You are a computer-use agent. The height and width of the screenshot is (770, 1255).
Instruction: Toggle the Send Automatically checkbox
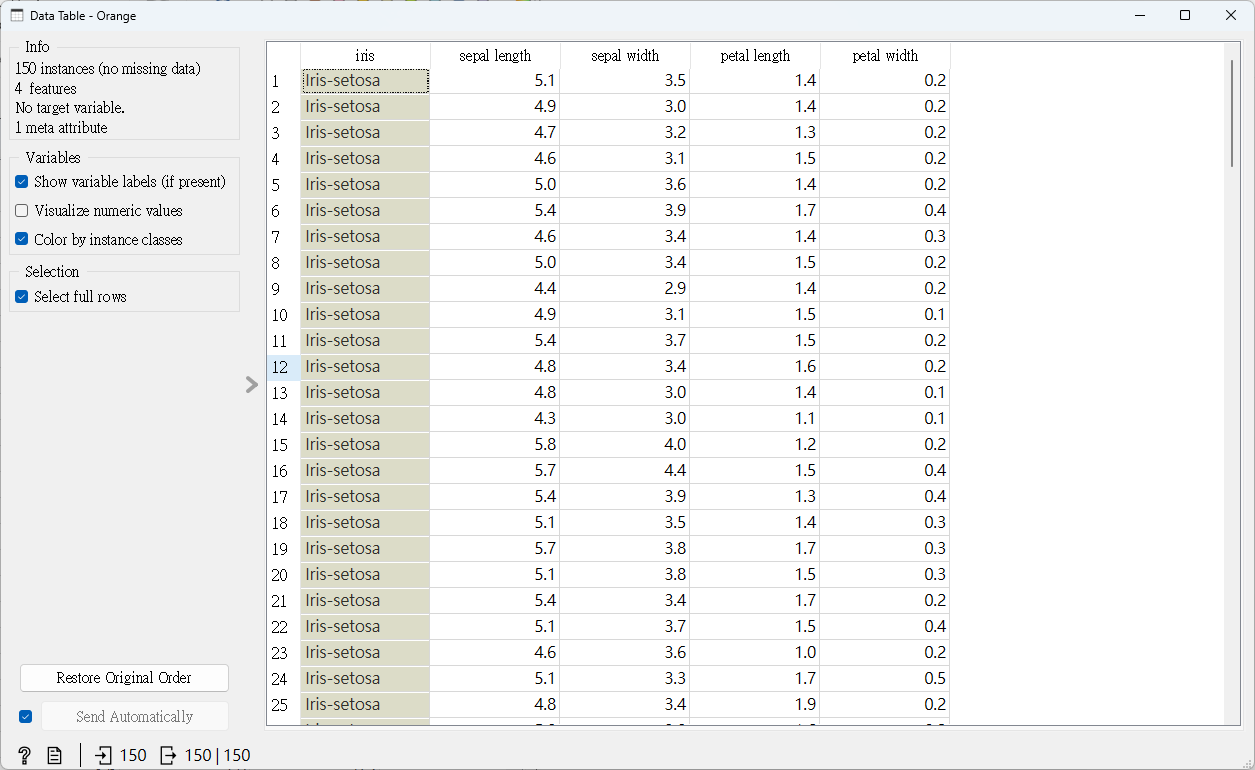[x=26, y=717]
